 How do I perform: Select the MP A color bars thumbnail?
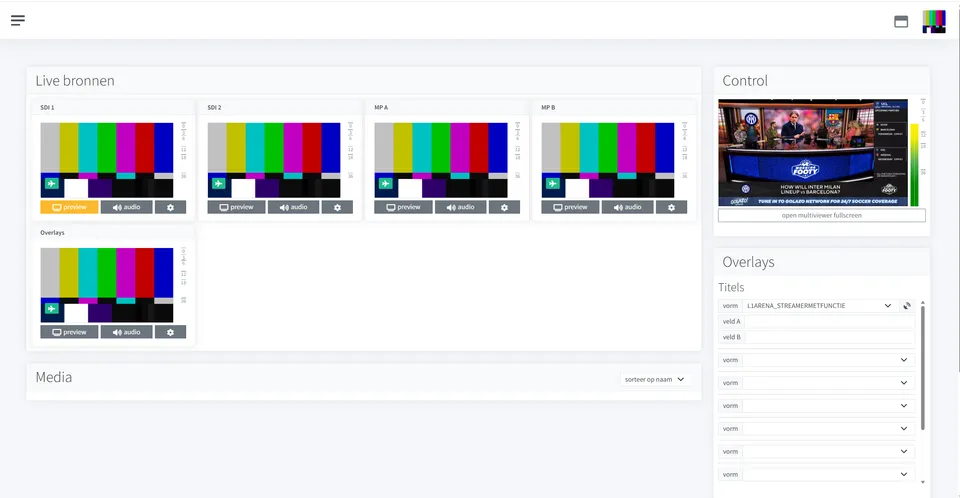441,160
